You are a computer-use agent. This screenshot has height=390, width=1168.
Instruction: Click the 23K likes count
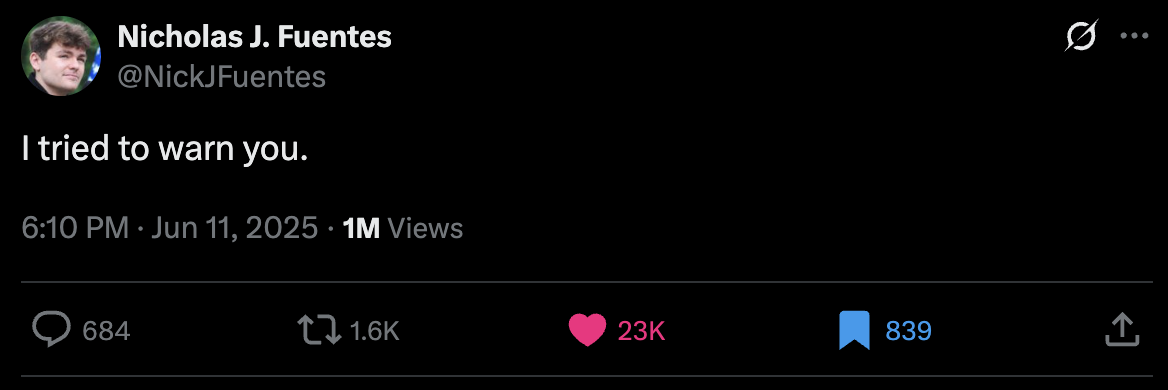pos(641,331)
